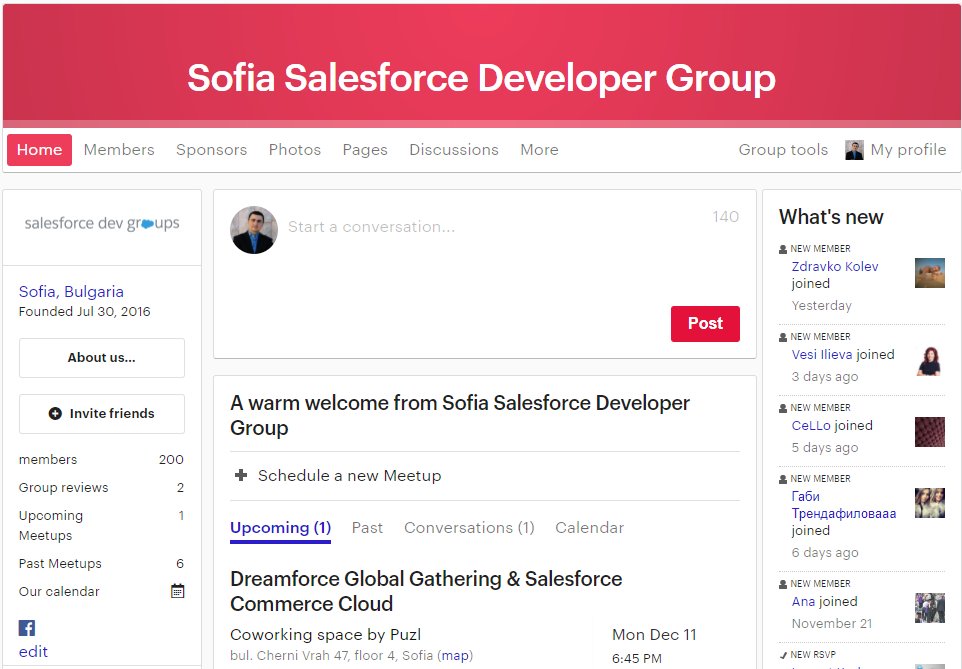This screenshot has height=669, width=962.
Task: Click the Invite friends button
Action: tap(102, 414)
